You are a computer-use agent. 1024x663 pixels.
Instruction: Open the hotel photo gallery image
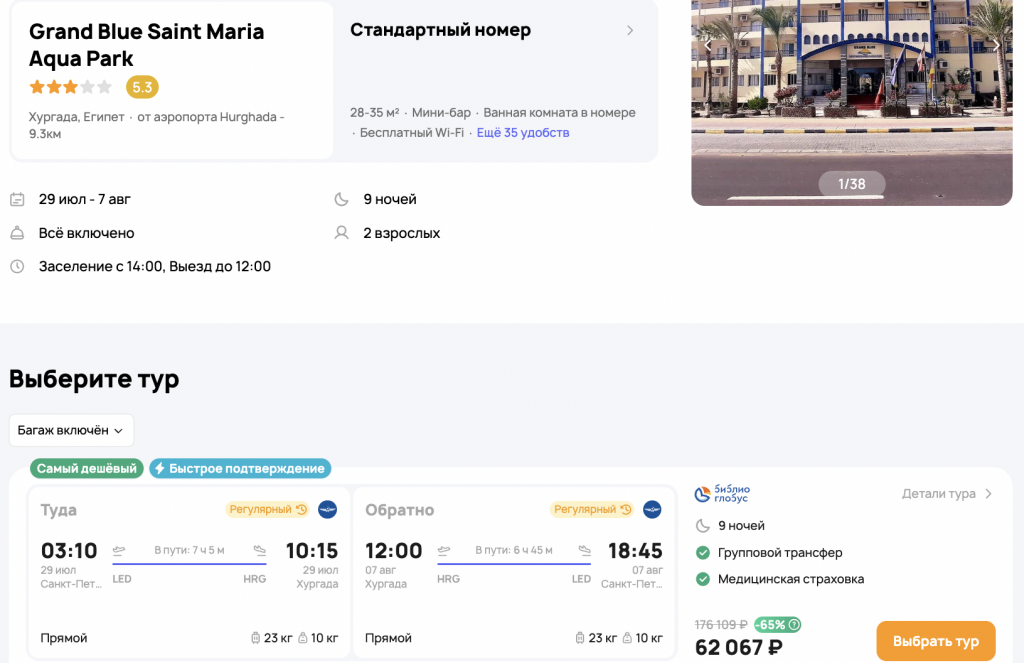(852, 101)
